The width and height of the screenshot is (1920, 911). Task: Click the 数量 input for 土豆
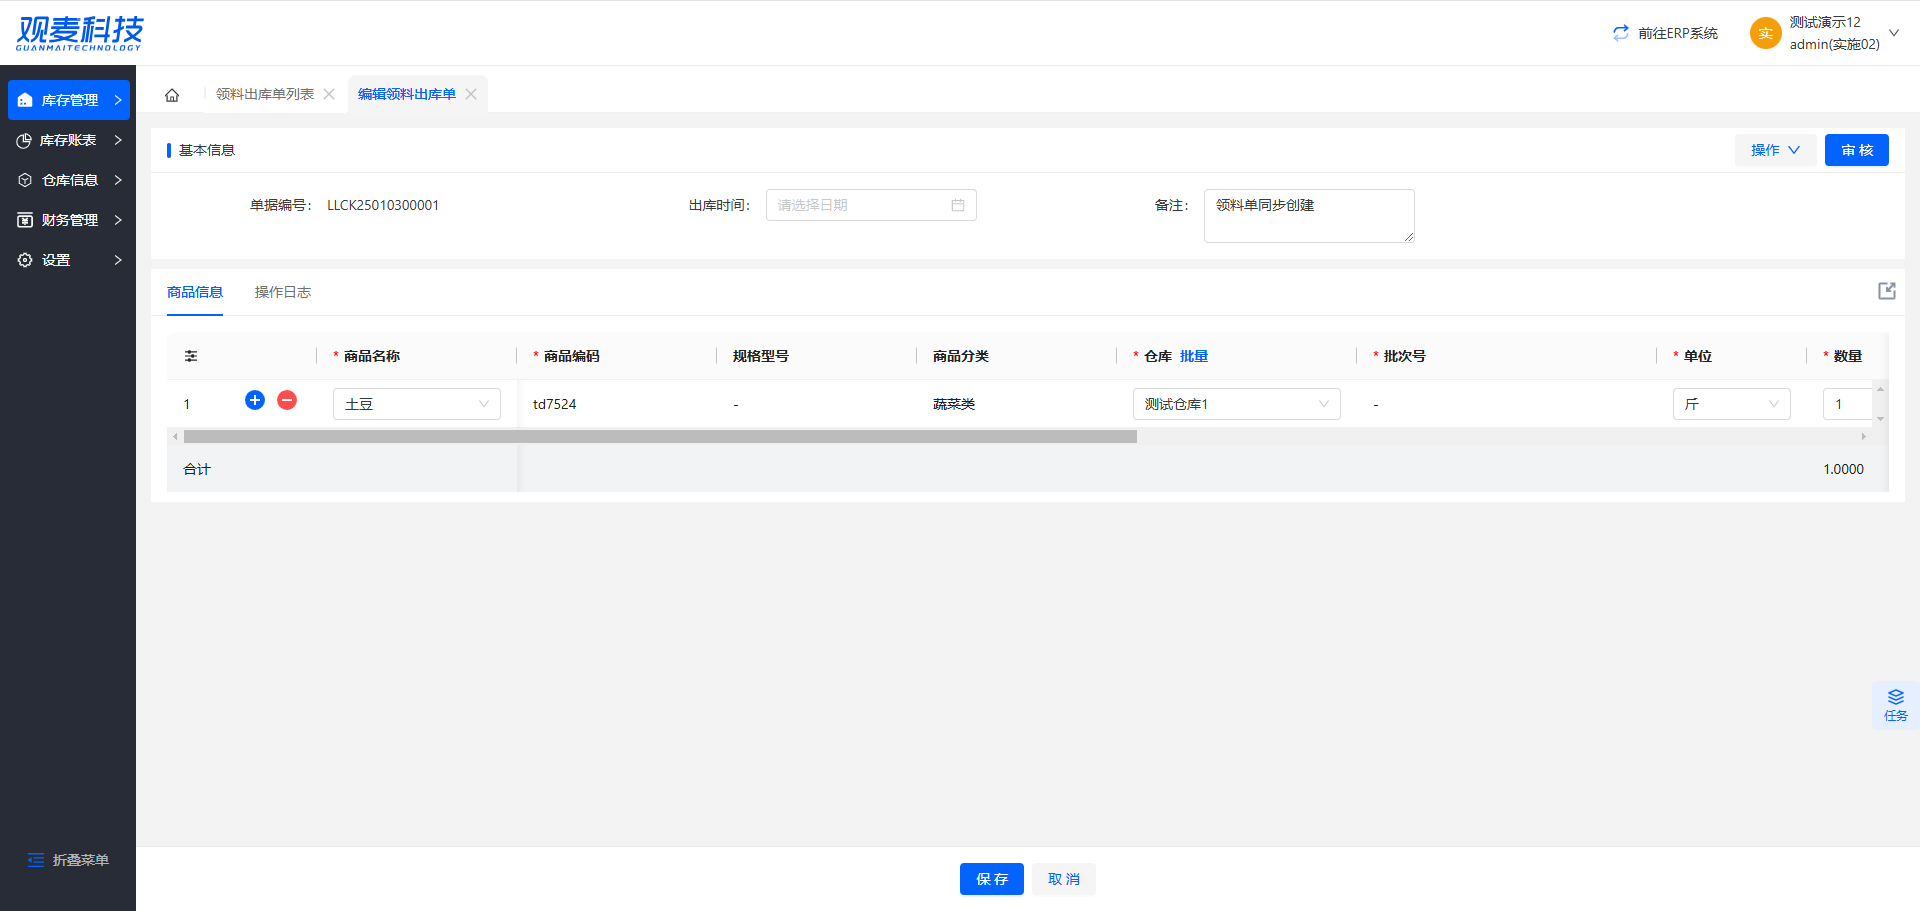point(1847,404)
